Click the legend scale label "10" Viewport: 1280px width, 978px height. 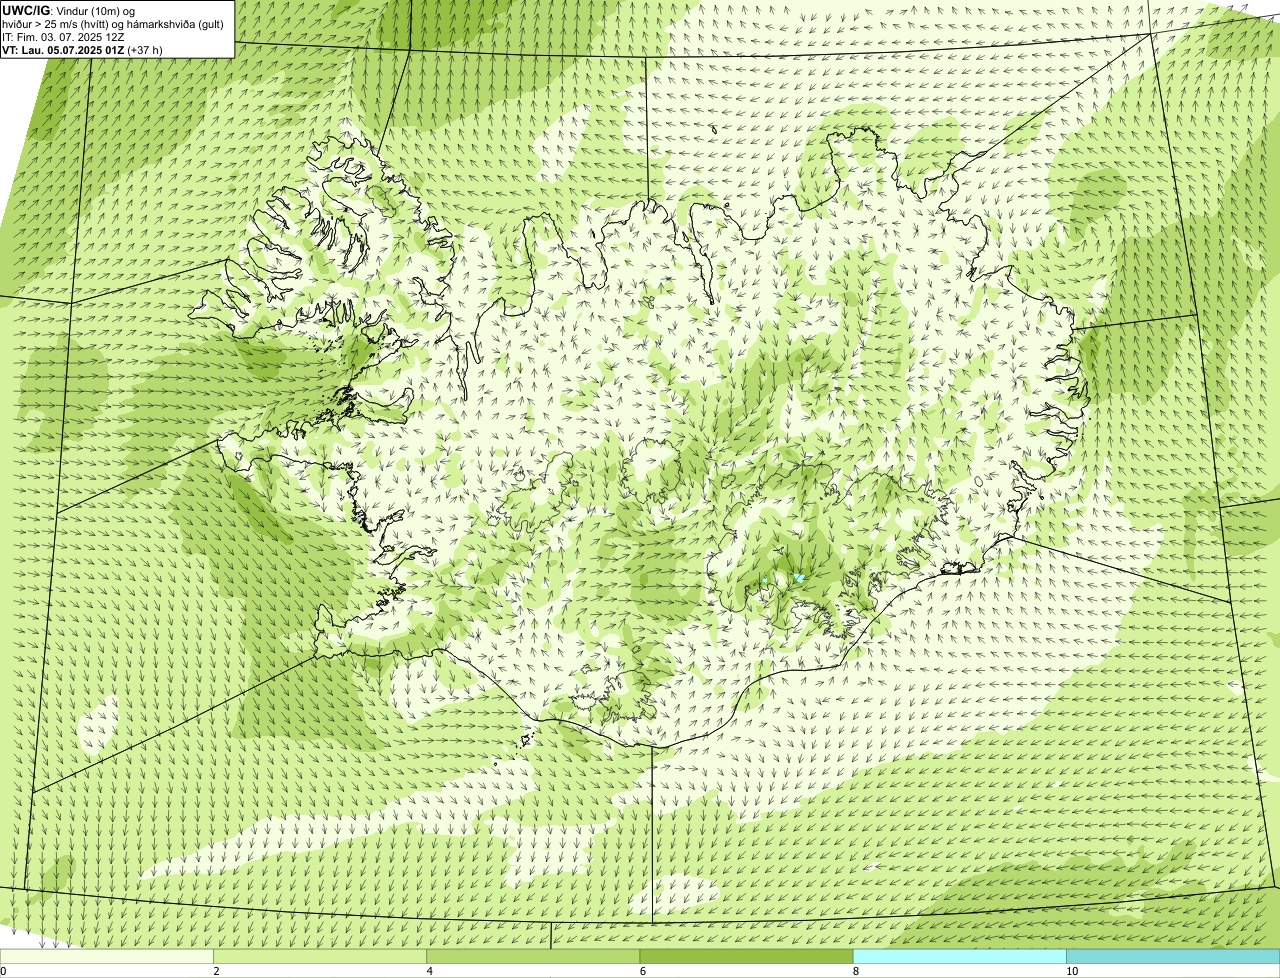pyautogui.click(x=1072, y=971)
